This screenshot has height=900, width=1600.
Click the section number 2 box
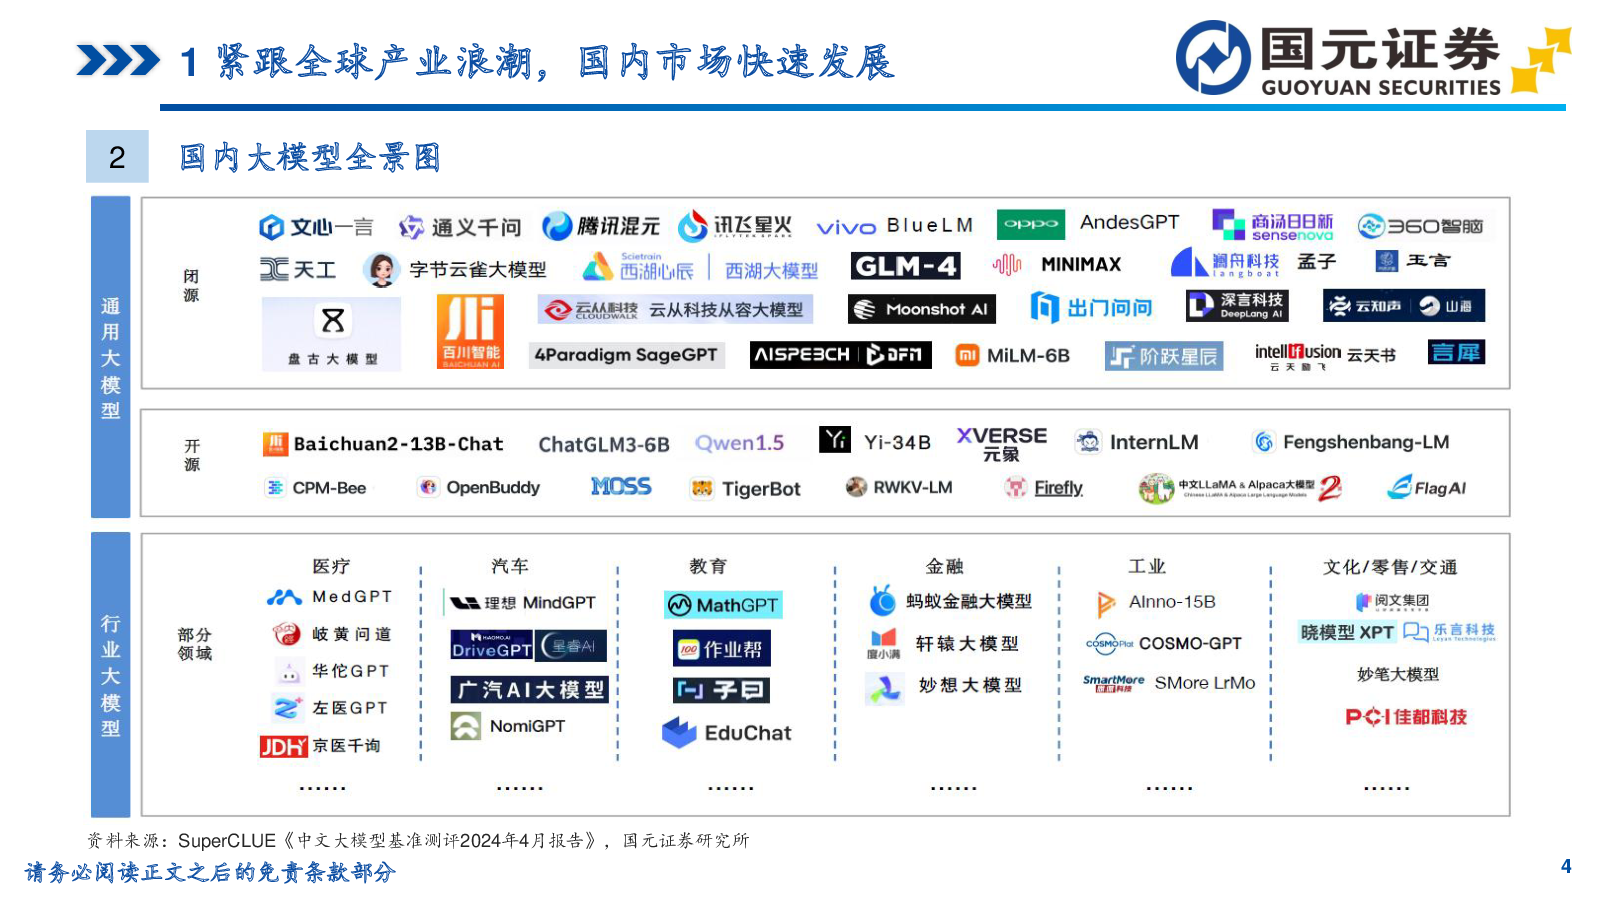click(x=117, y=157)
